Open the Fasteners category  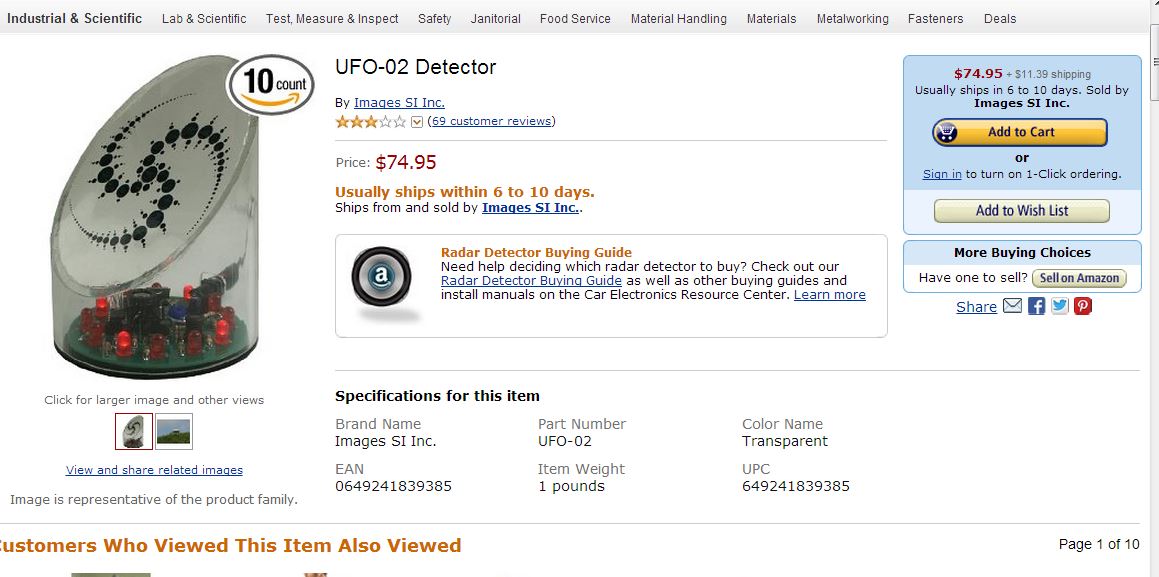click(x=935, y=19)
